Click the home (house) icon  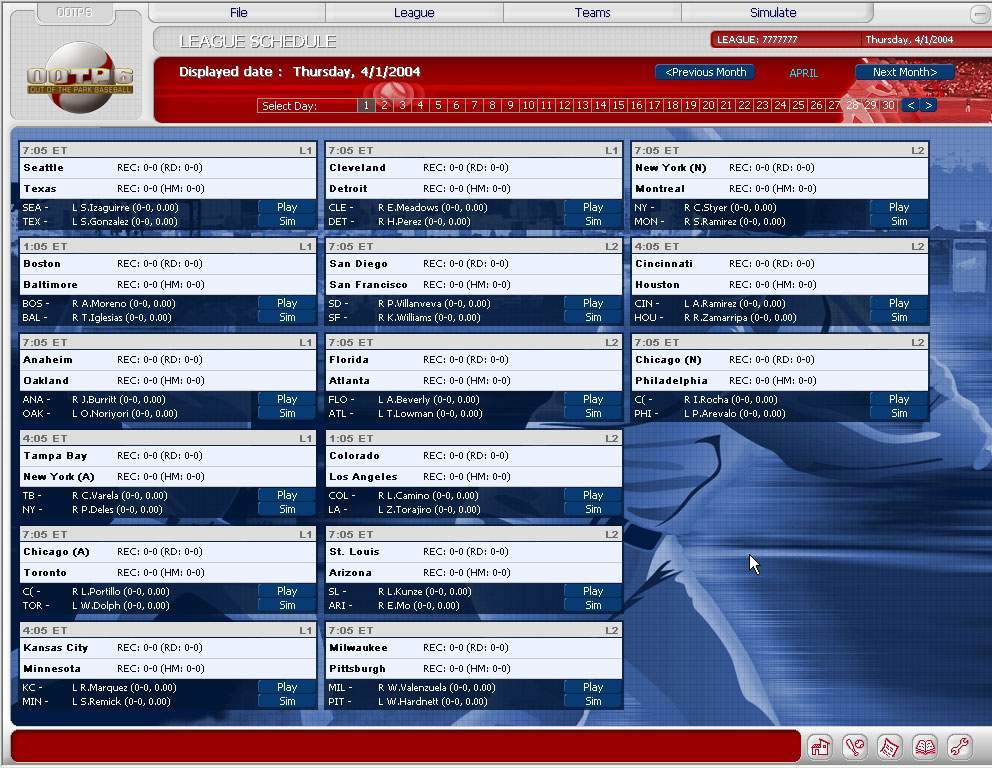coord(821,747)
